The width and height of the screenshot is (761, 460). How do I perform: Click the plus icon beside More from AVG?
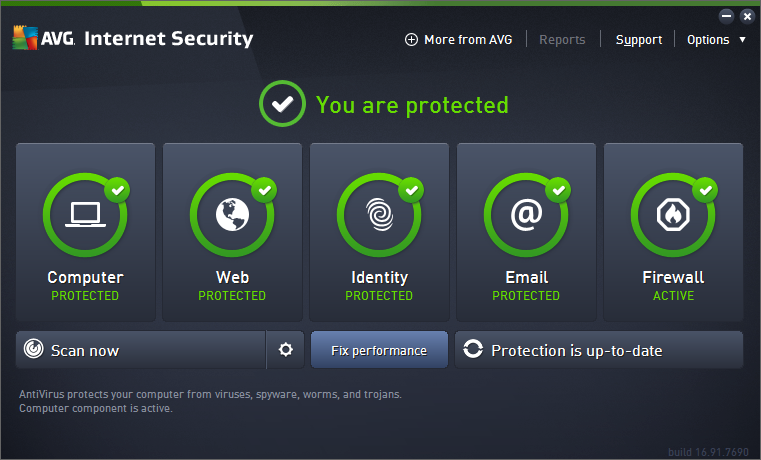click(411, 40)
